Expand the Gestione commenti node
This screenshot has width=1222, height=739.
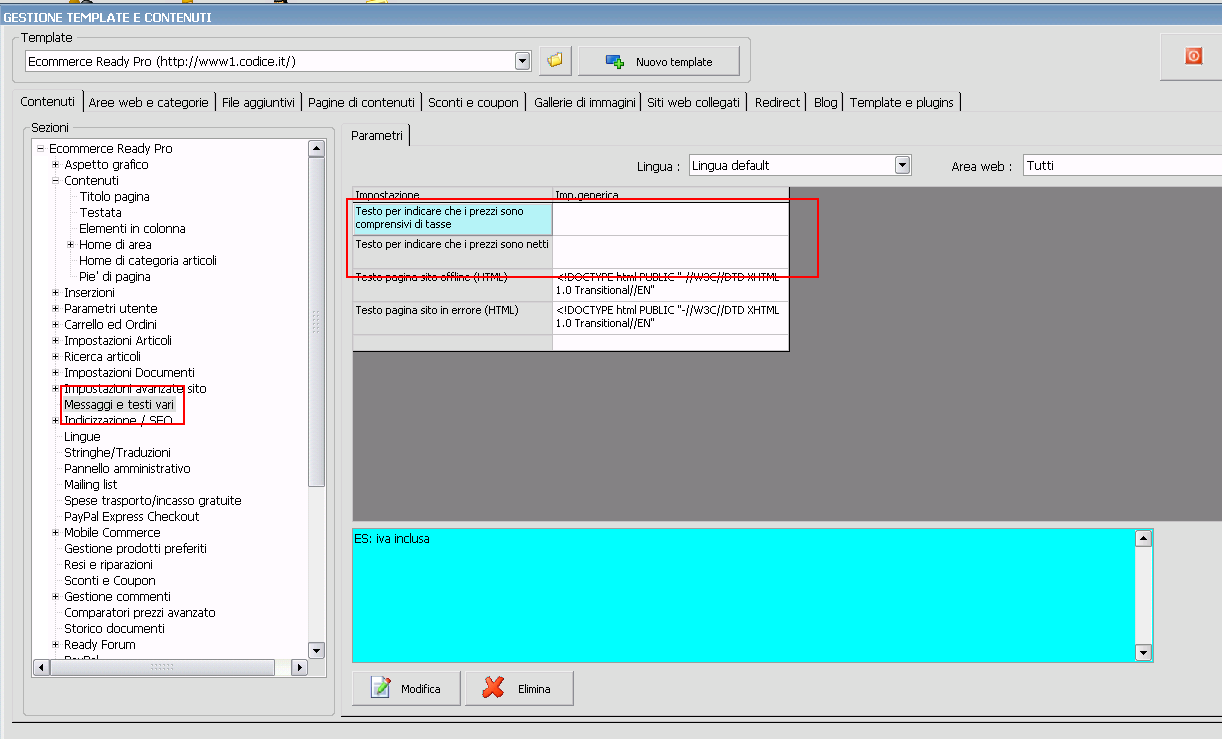[56, 596]
